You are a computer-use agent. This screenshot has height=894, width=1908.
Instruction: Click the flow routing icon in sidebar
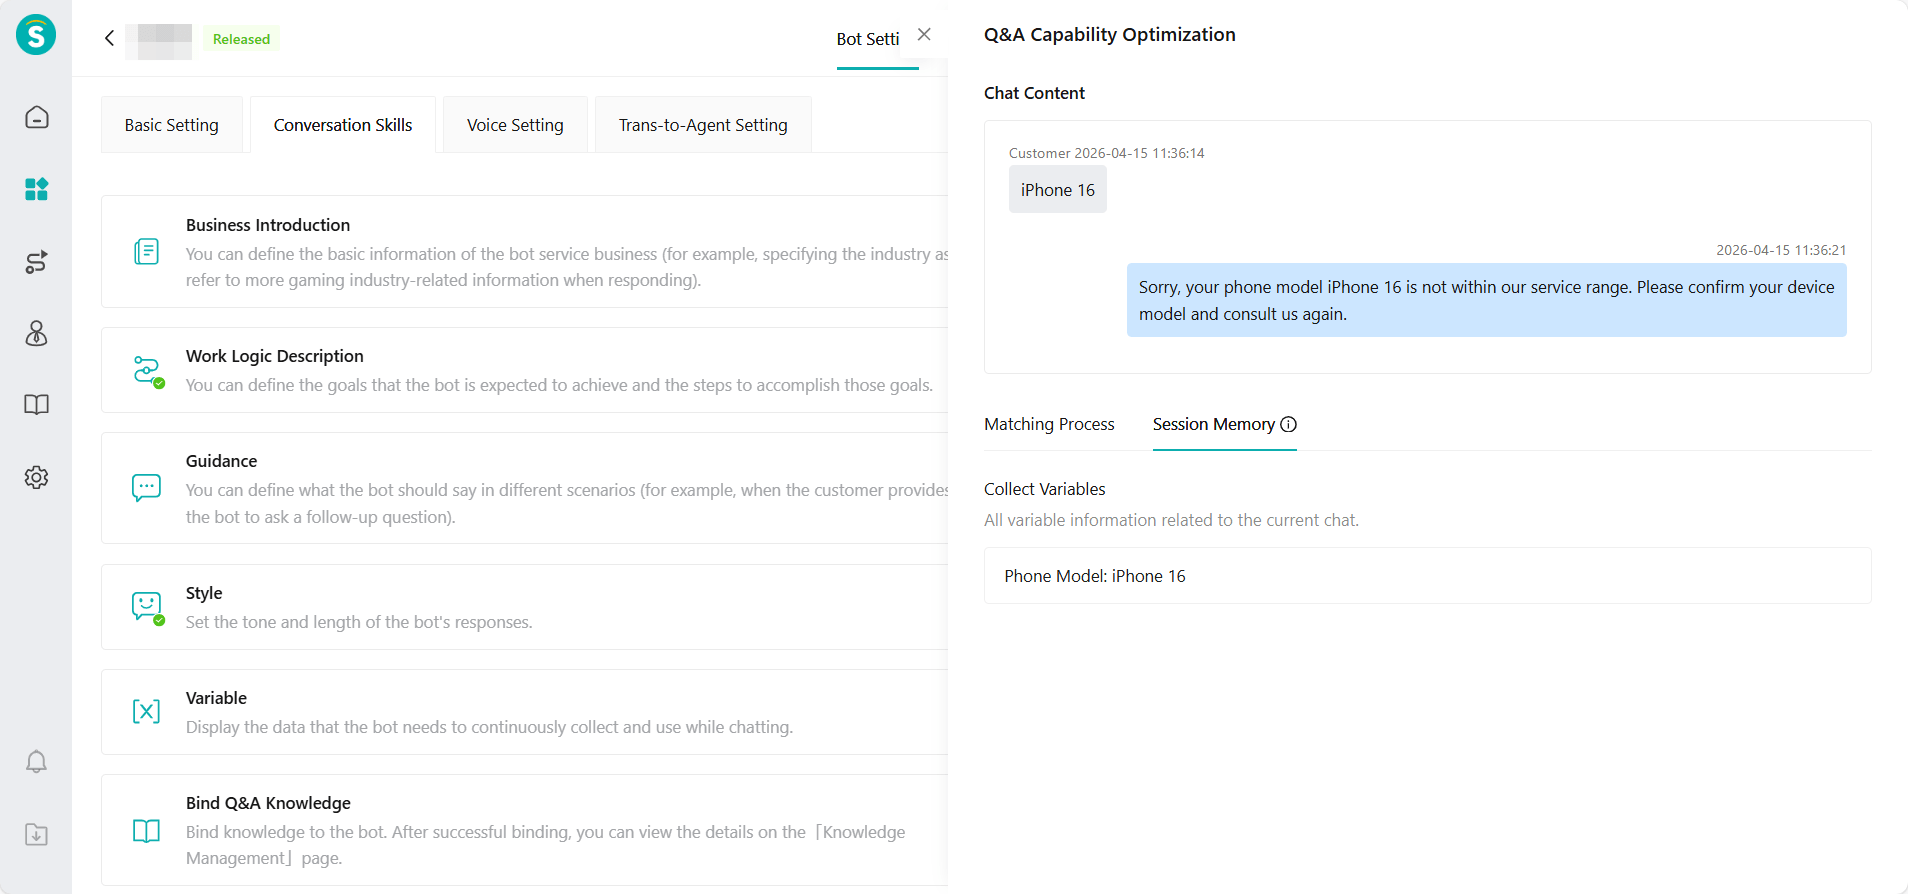(x=36, y=262)
